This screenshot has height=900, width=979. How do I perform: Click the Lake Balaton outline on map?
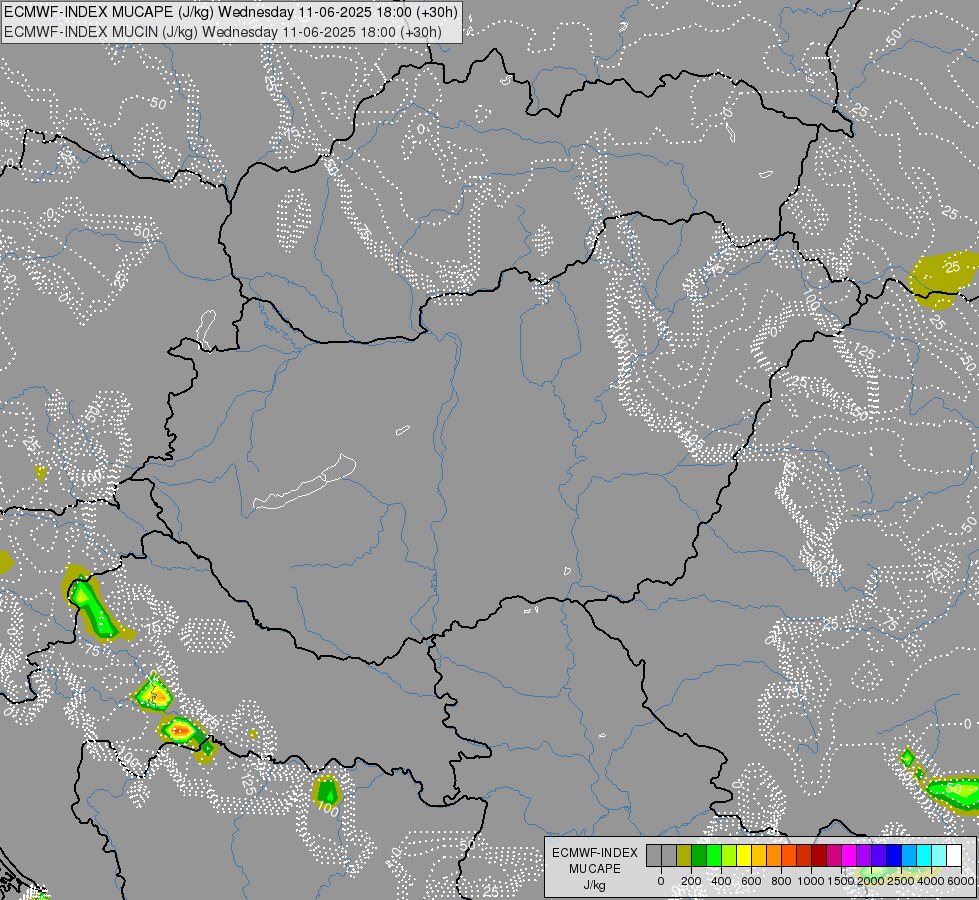point(305,482)
